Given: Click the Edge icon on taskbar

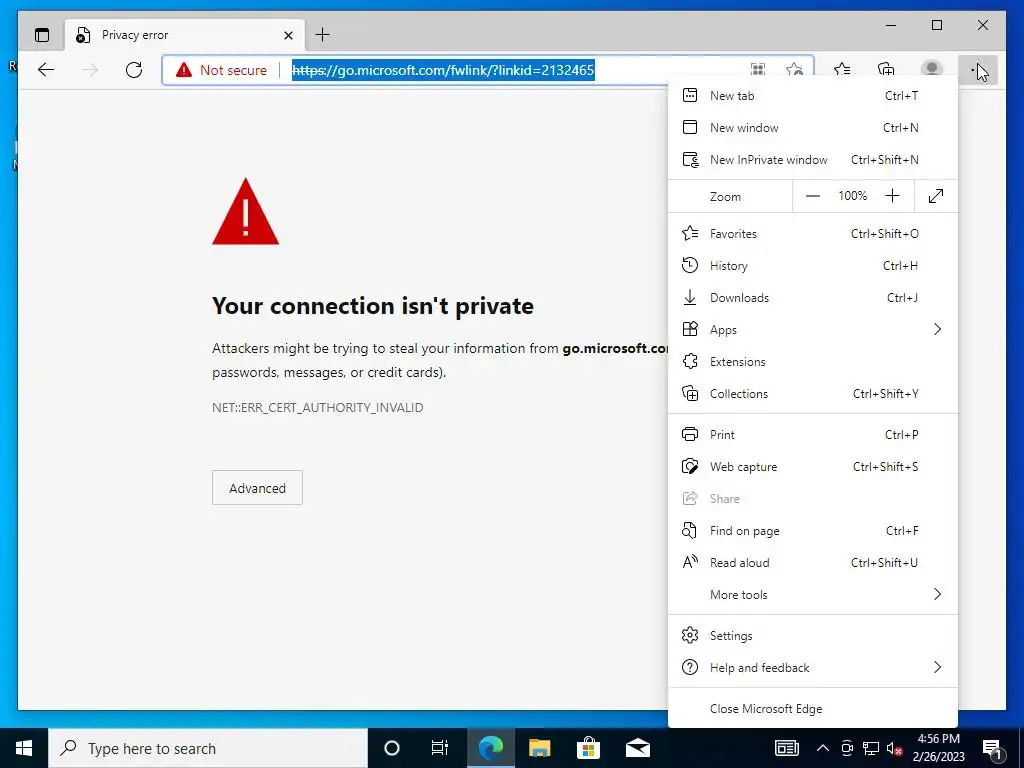Looking at the screenshot, I should pos(490,748).
